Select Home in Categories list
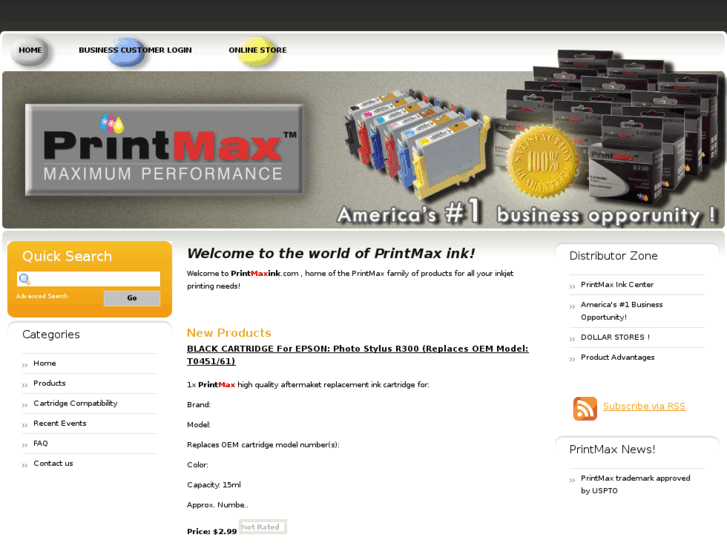 point(45,363)
